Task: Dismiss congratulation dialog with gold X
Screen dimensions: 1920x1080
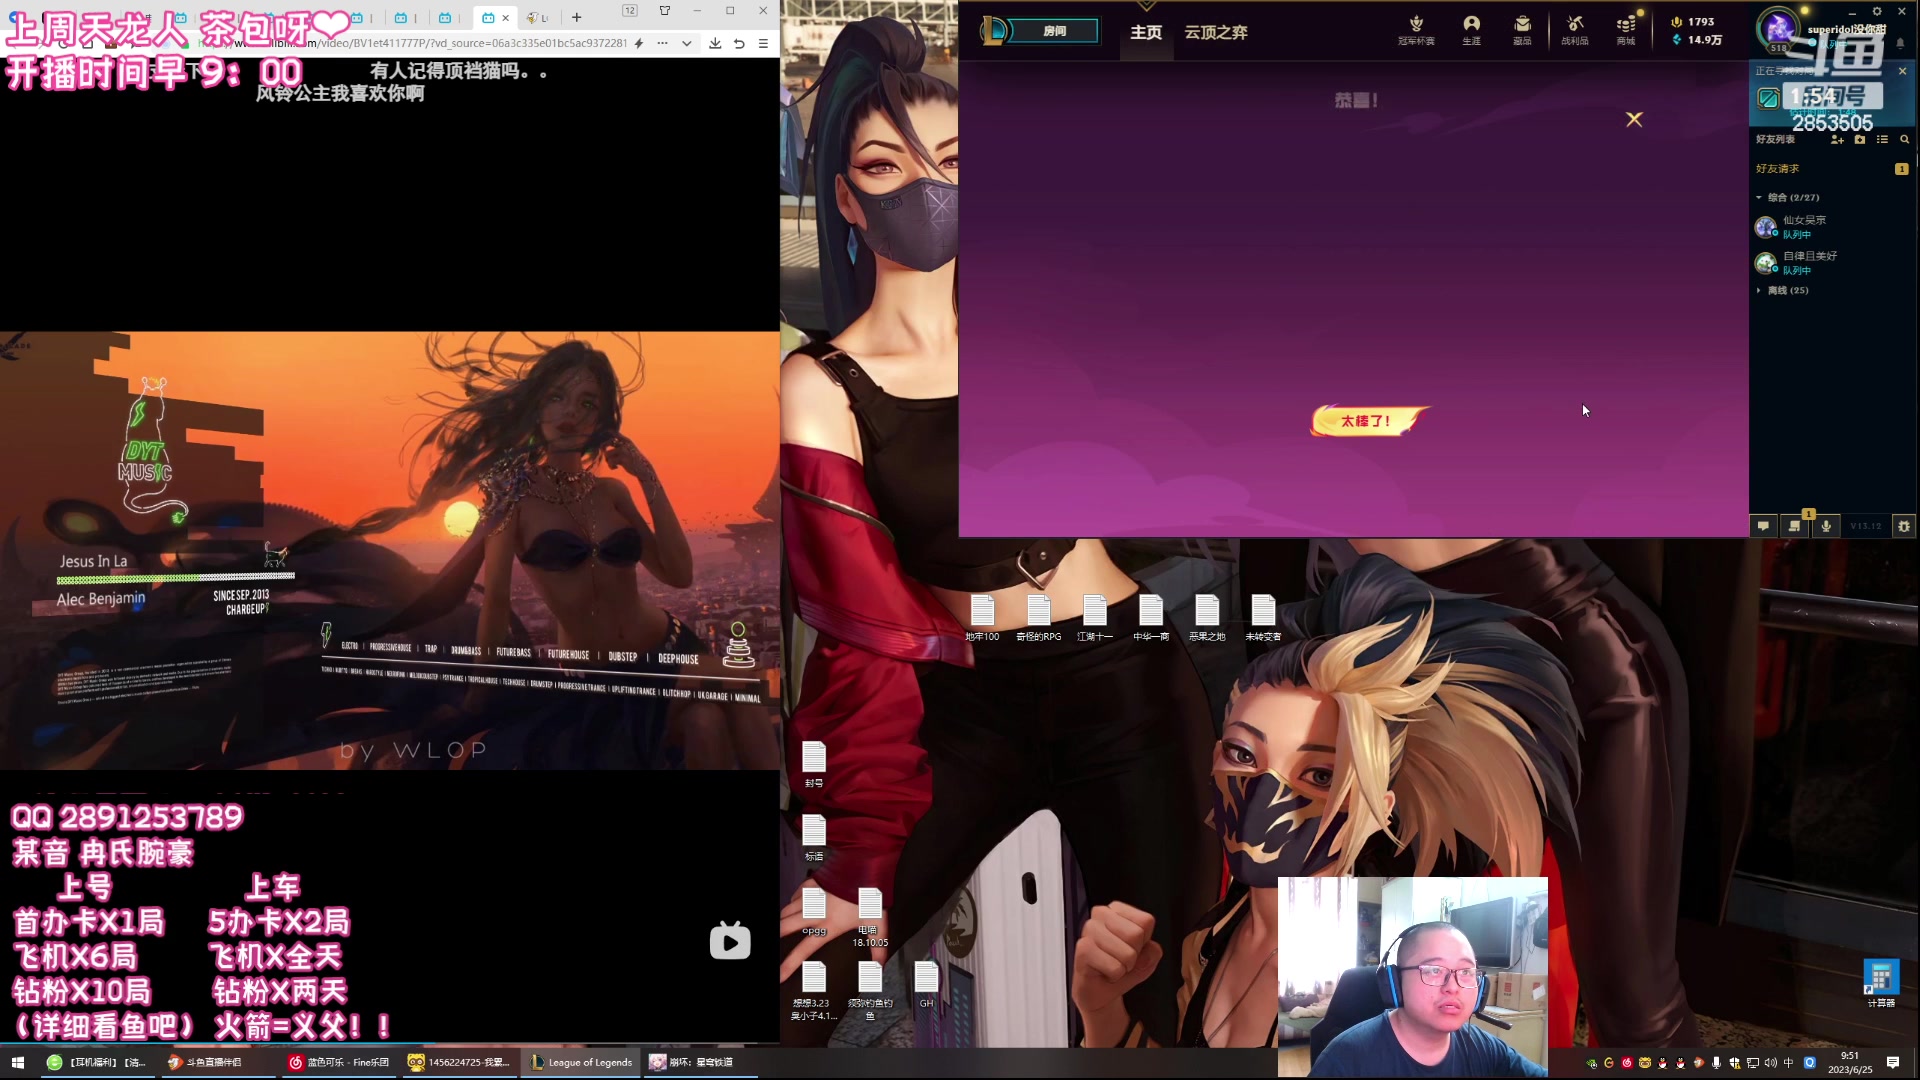Action: pos(1634,119)
